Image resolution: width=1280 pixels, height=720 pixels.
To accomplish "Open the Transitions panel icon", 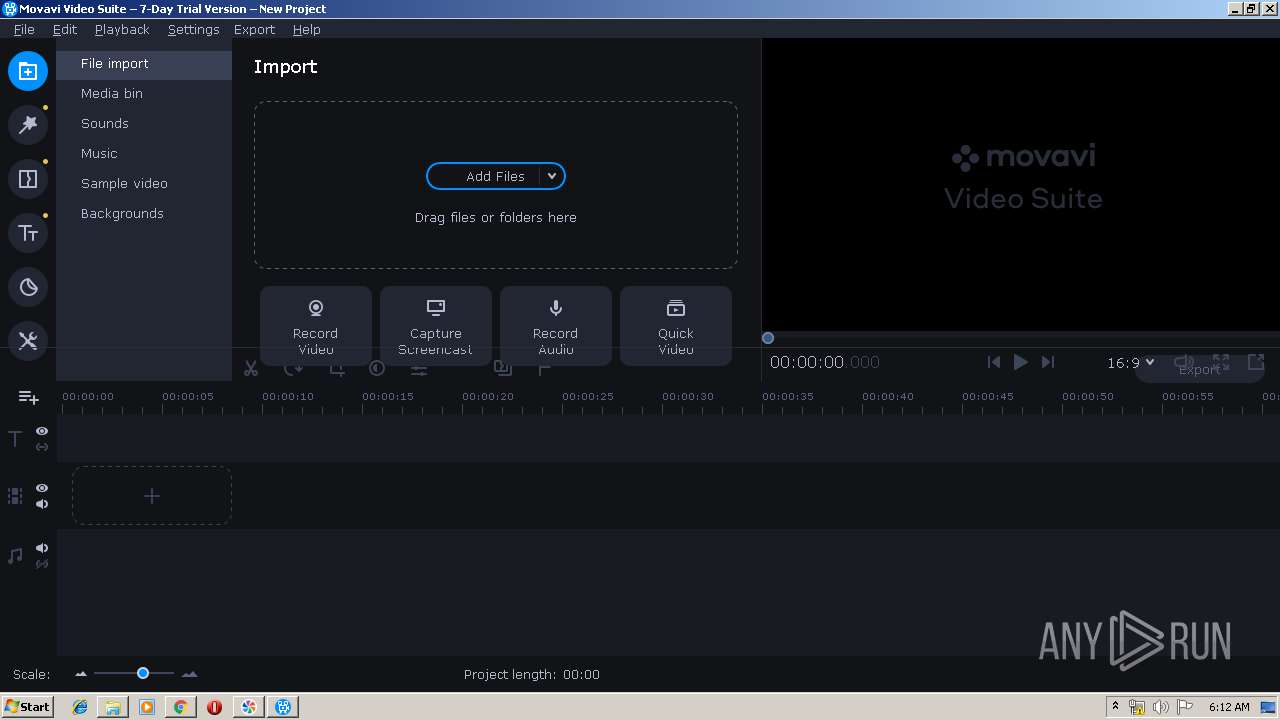I will click(x=28, y=179).
